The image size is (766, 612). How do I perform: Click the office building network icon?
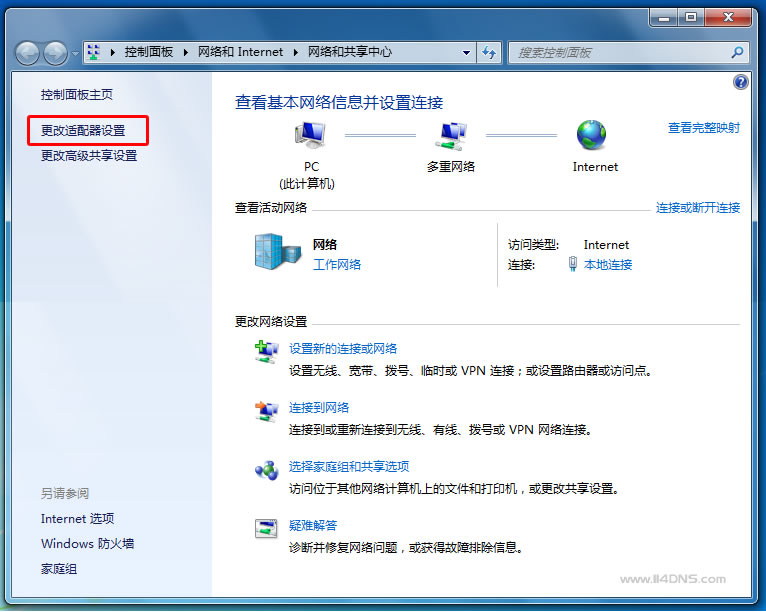click(x=277, y=252)
